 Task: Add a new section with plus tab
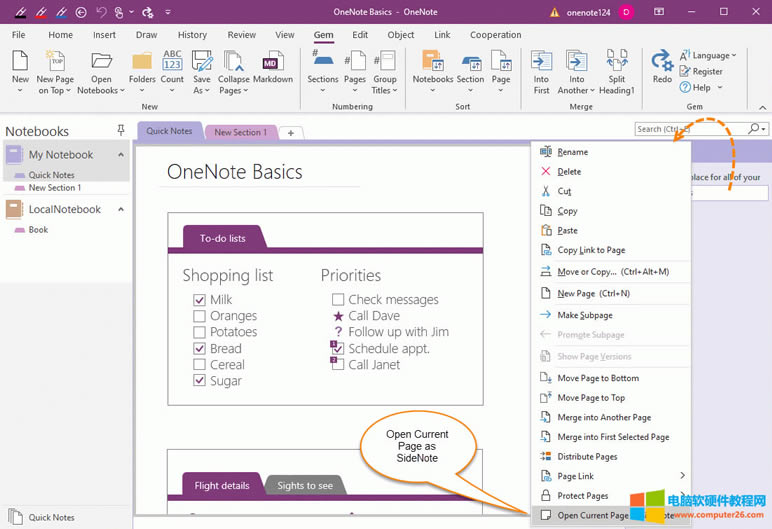coord(290,132)
